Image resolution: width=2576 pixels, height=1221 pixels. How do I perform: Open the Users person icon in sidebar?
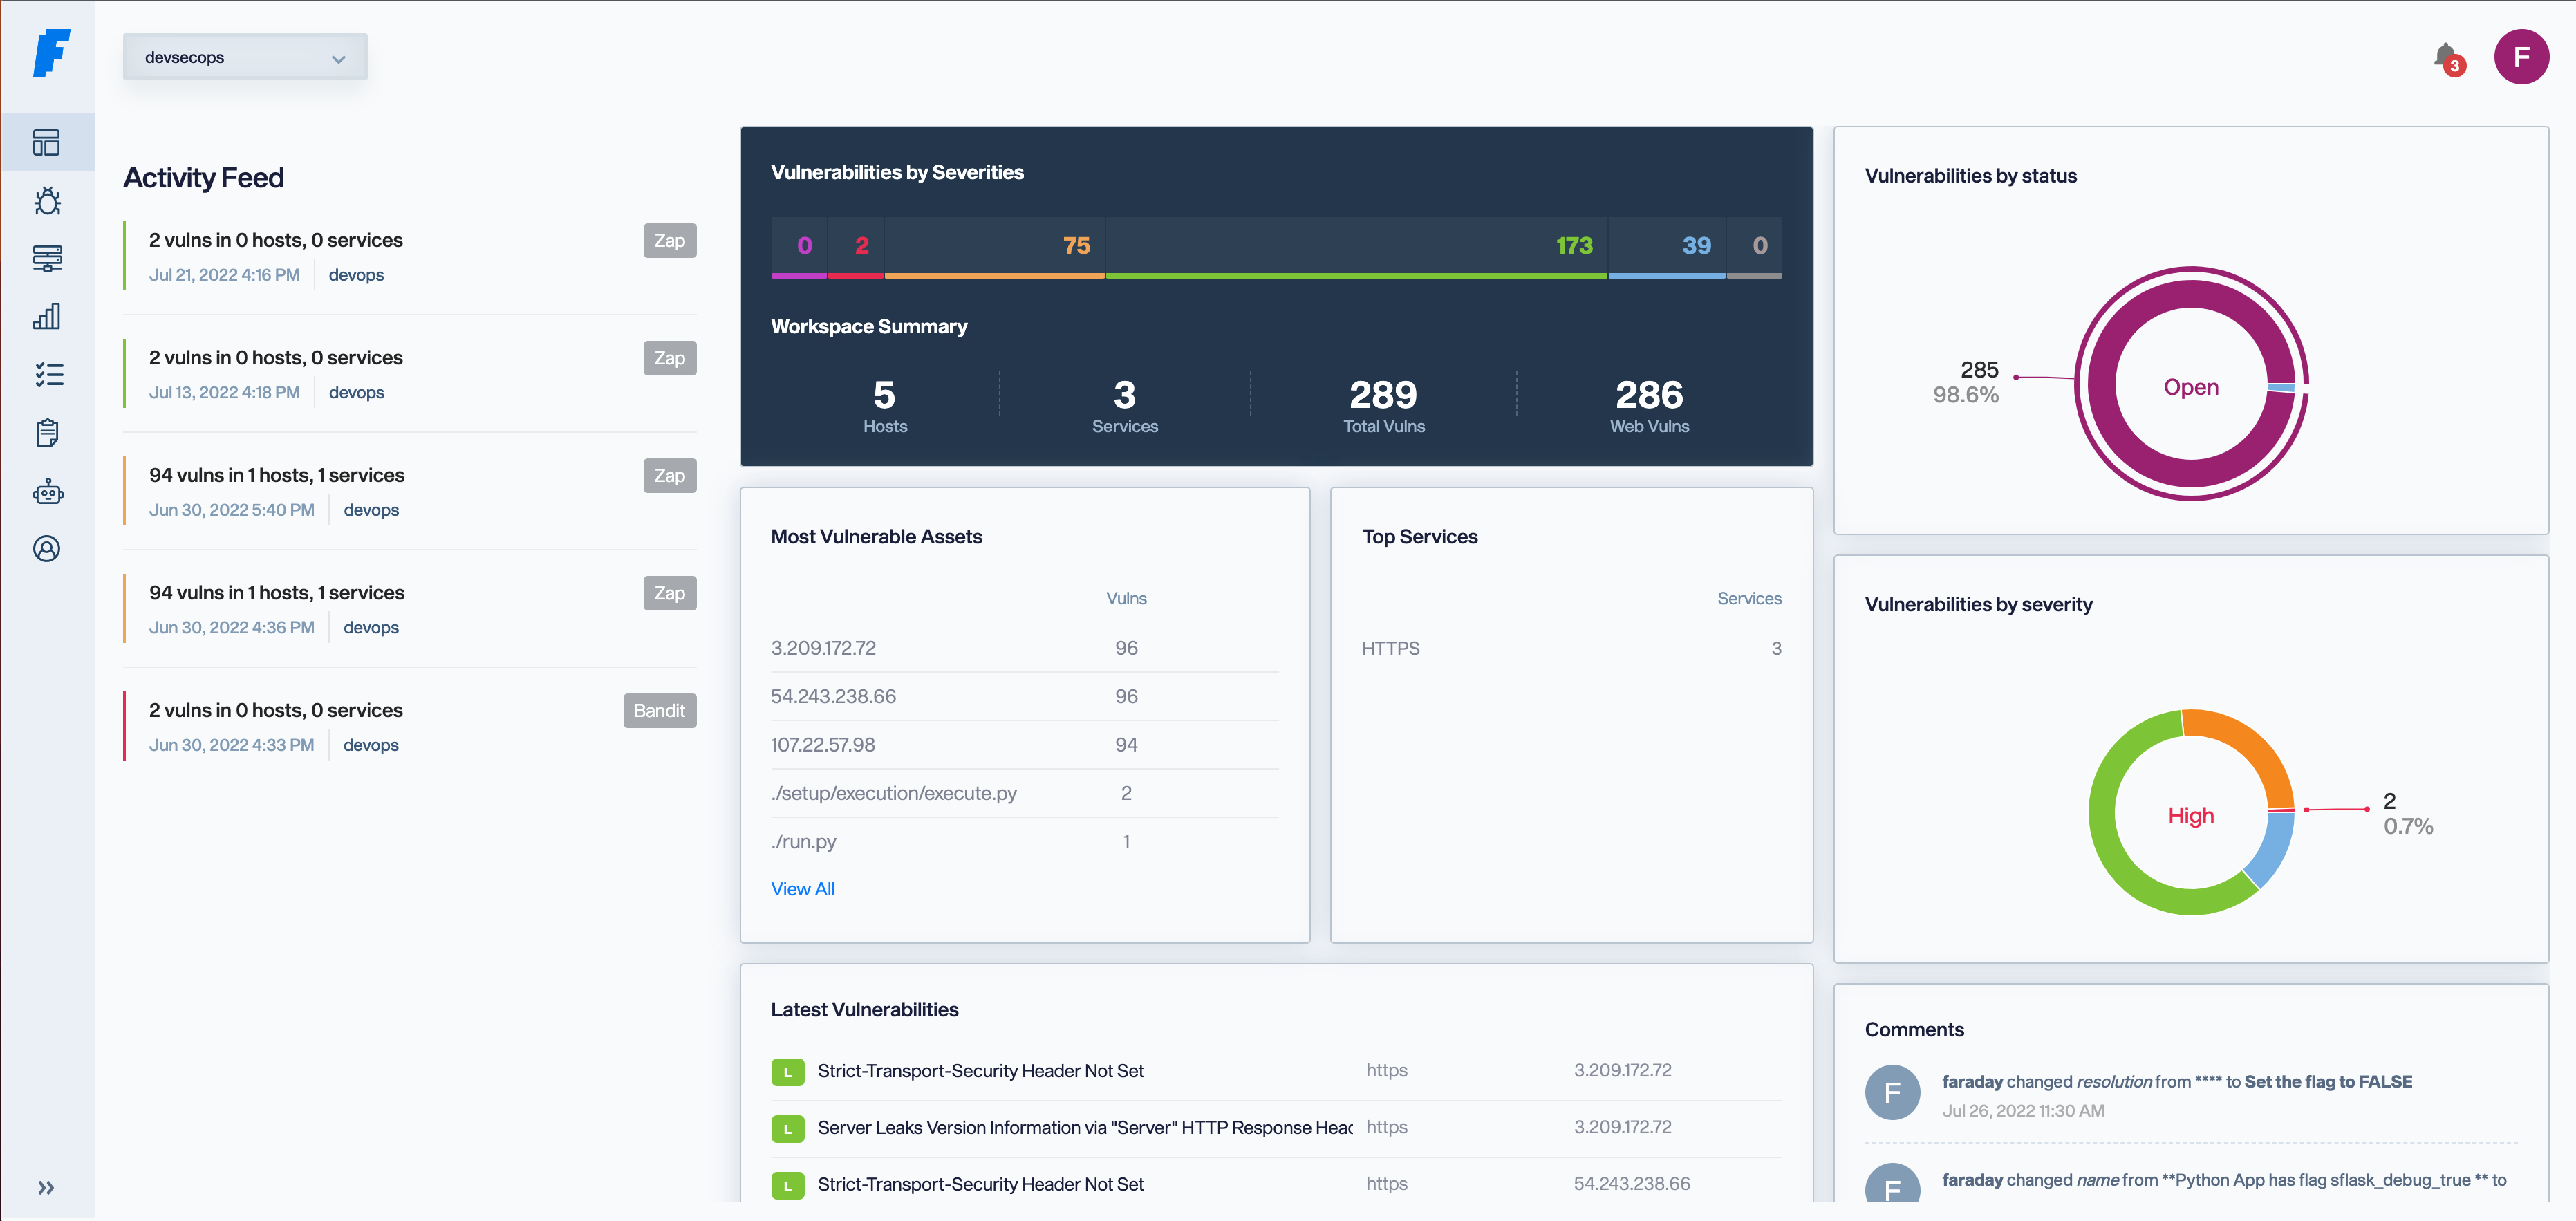[x=47, y=548]
